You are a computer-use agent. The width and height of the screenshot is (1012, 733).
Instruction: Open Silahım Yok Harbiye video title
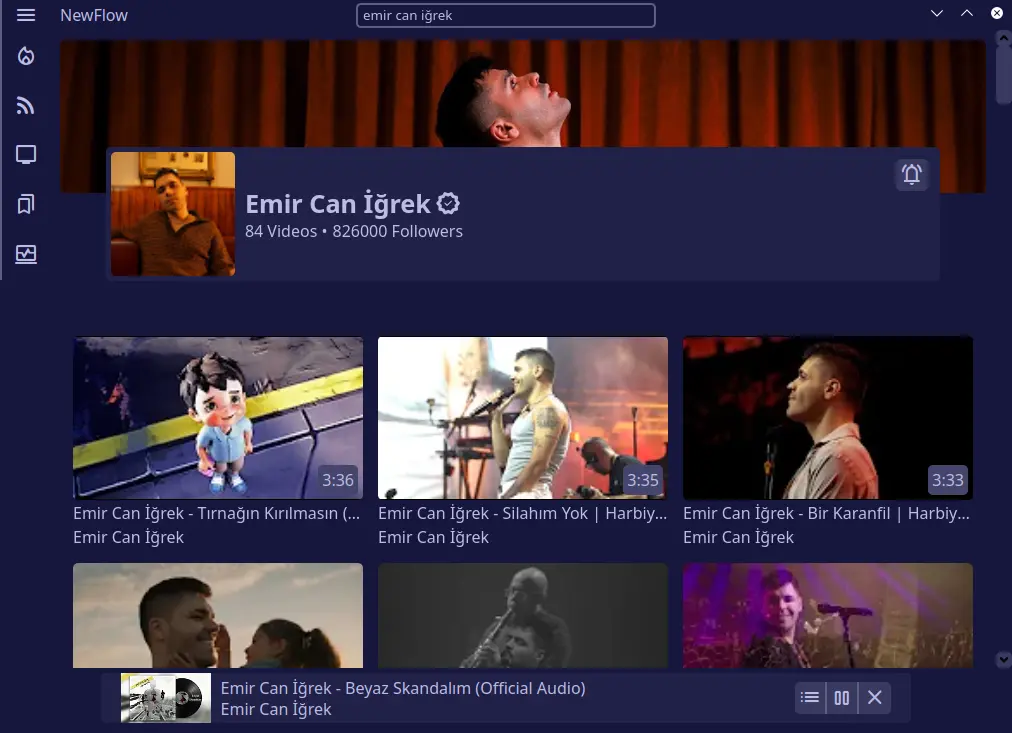[x=522, y=513]
